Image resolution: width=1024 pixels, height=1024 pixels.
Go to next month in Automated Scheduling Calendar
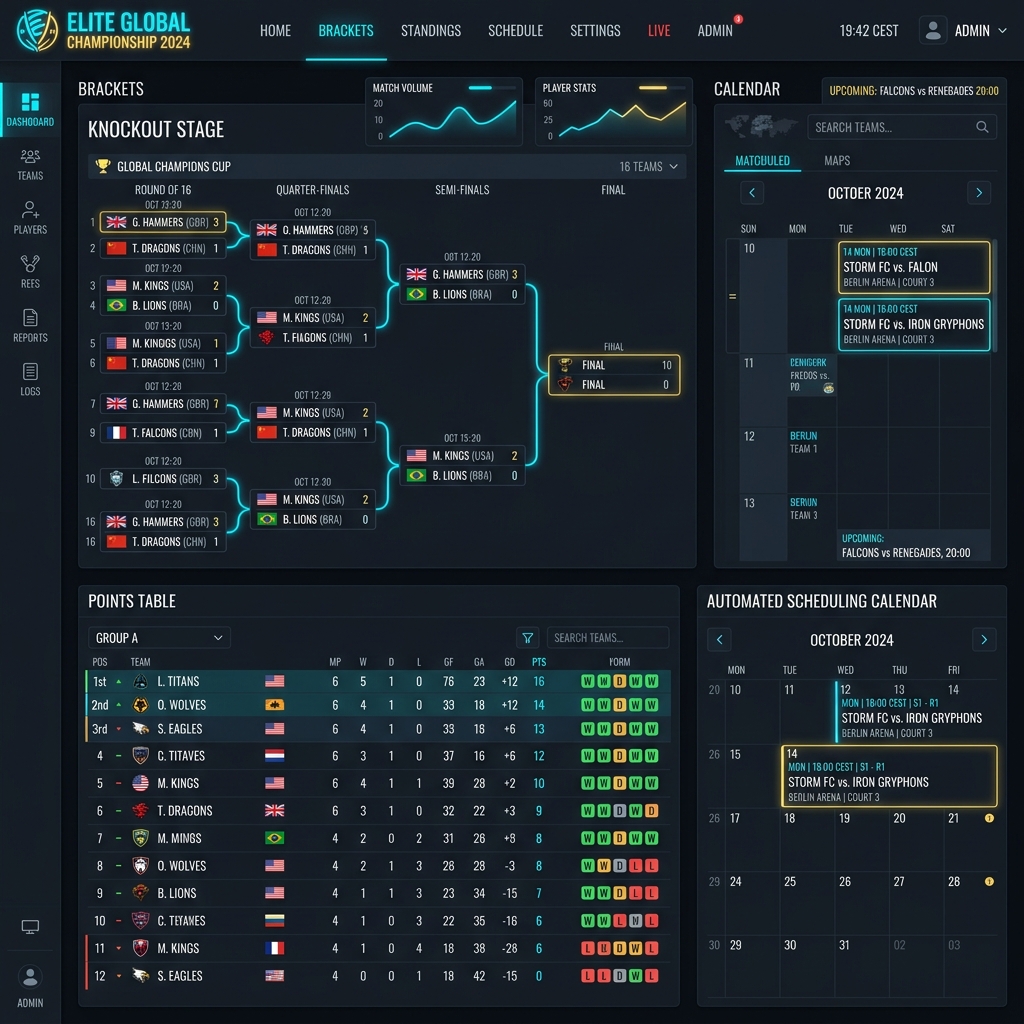984,639
